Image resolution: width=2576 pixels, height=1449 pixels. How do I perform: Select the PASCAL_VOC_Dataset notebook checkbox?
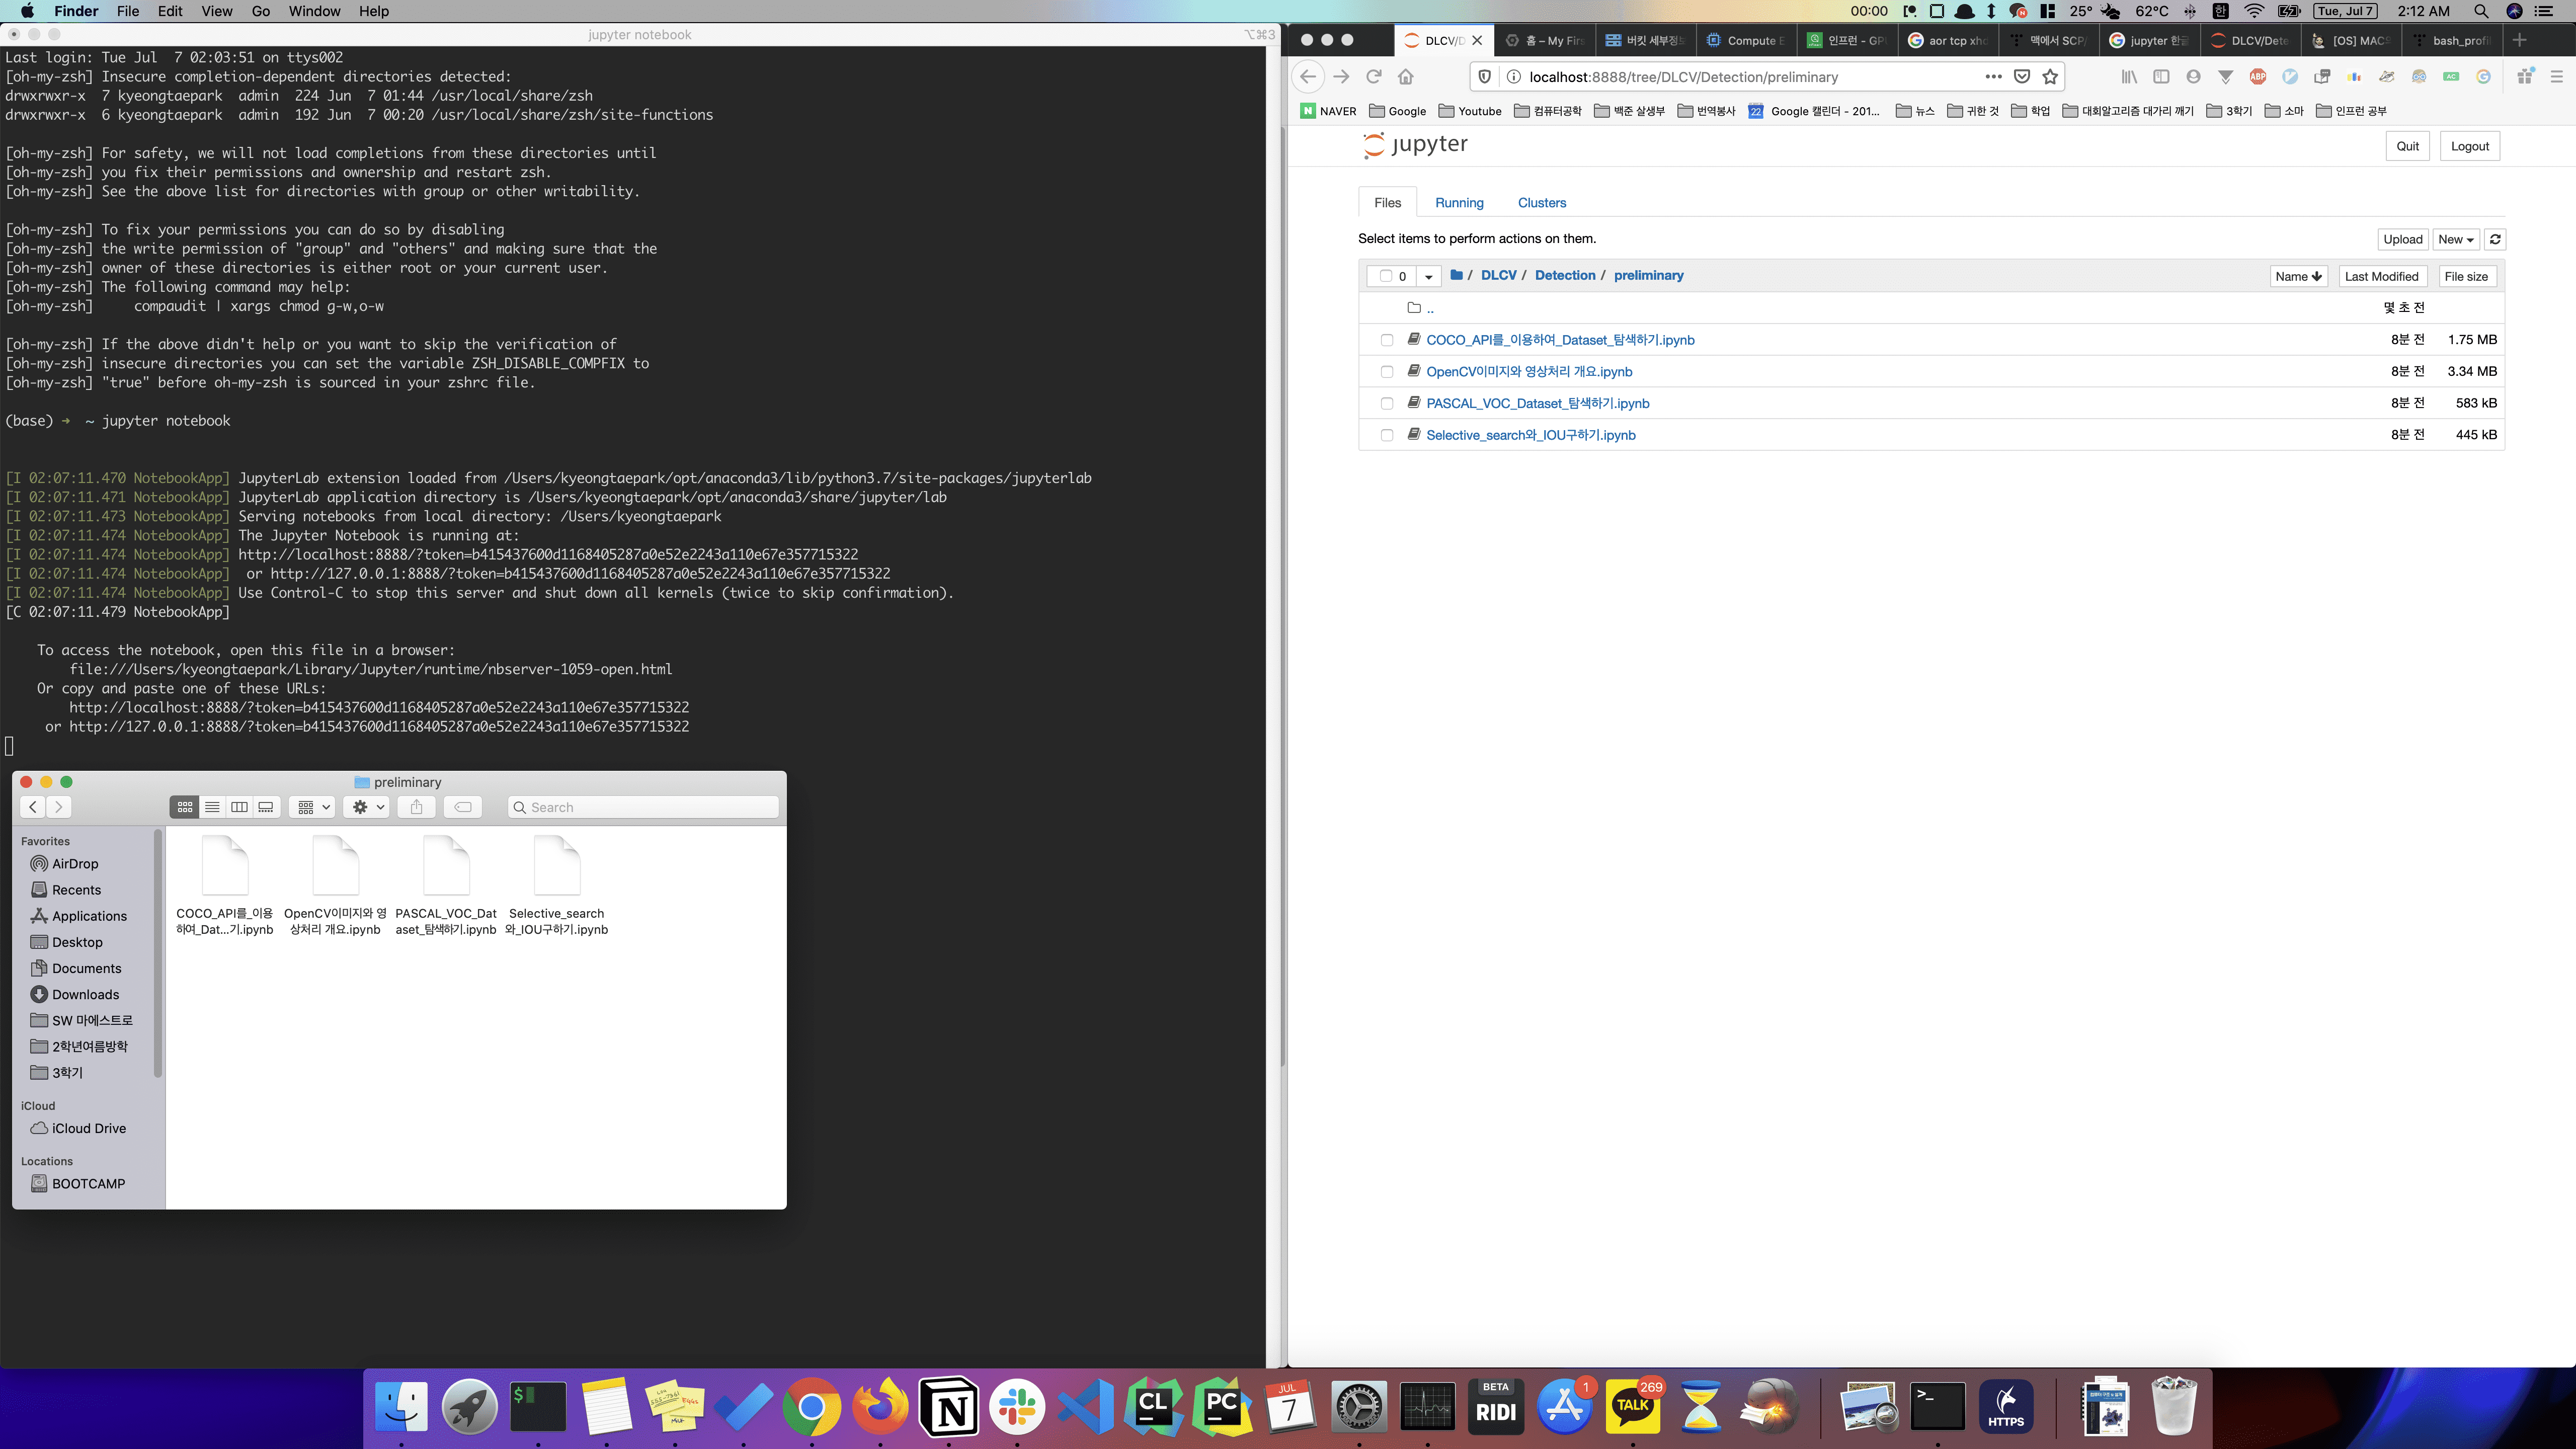click(x=1386, y=404)
